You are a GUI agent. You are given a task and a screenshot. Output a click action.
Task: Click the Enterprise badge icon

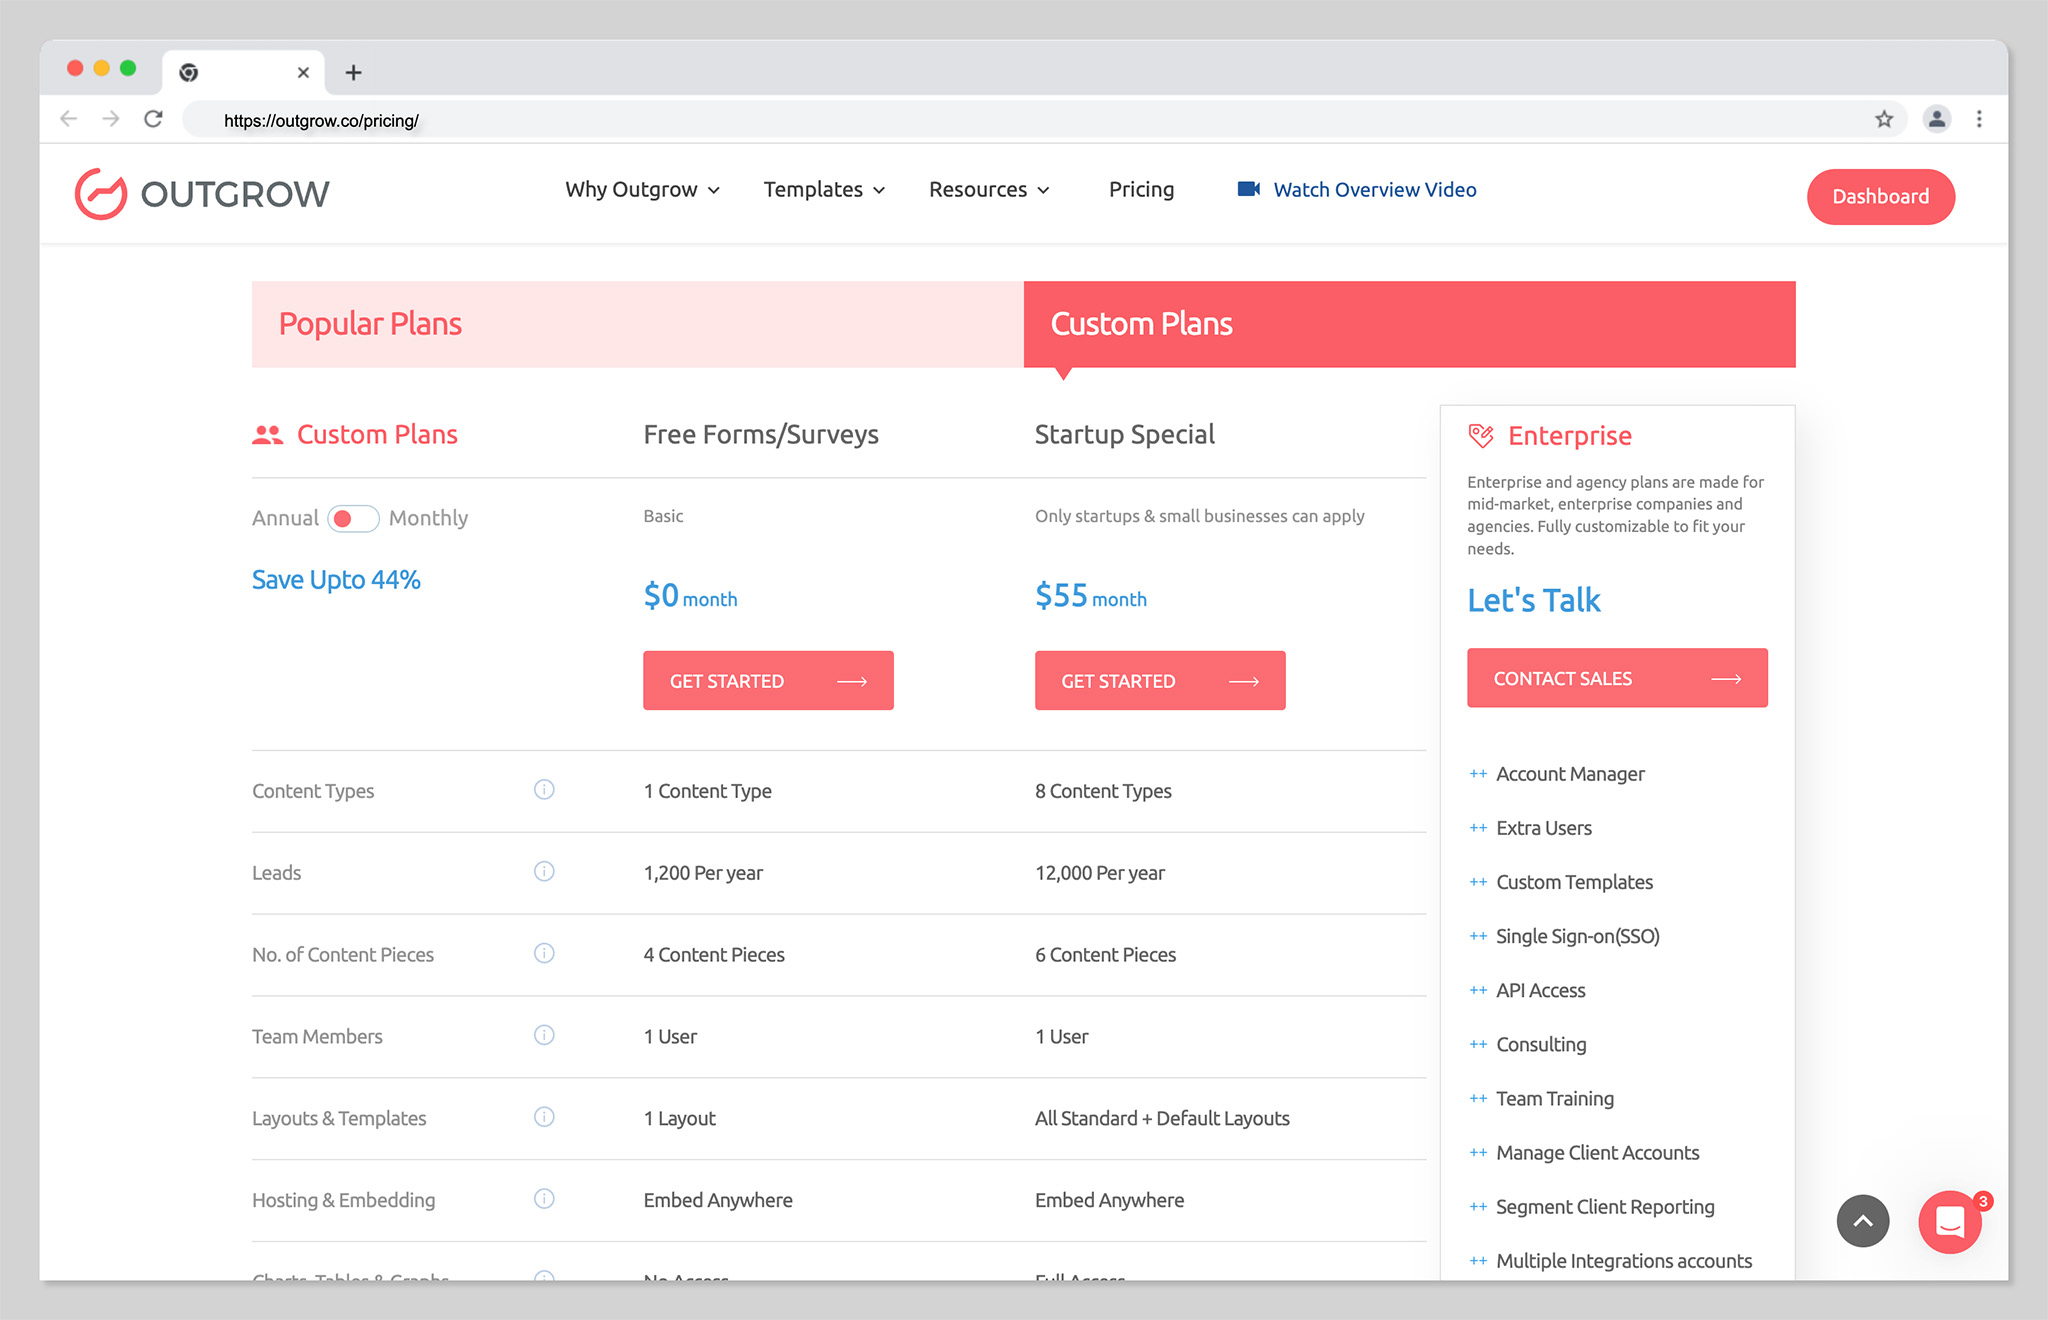(1479, 435)
